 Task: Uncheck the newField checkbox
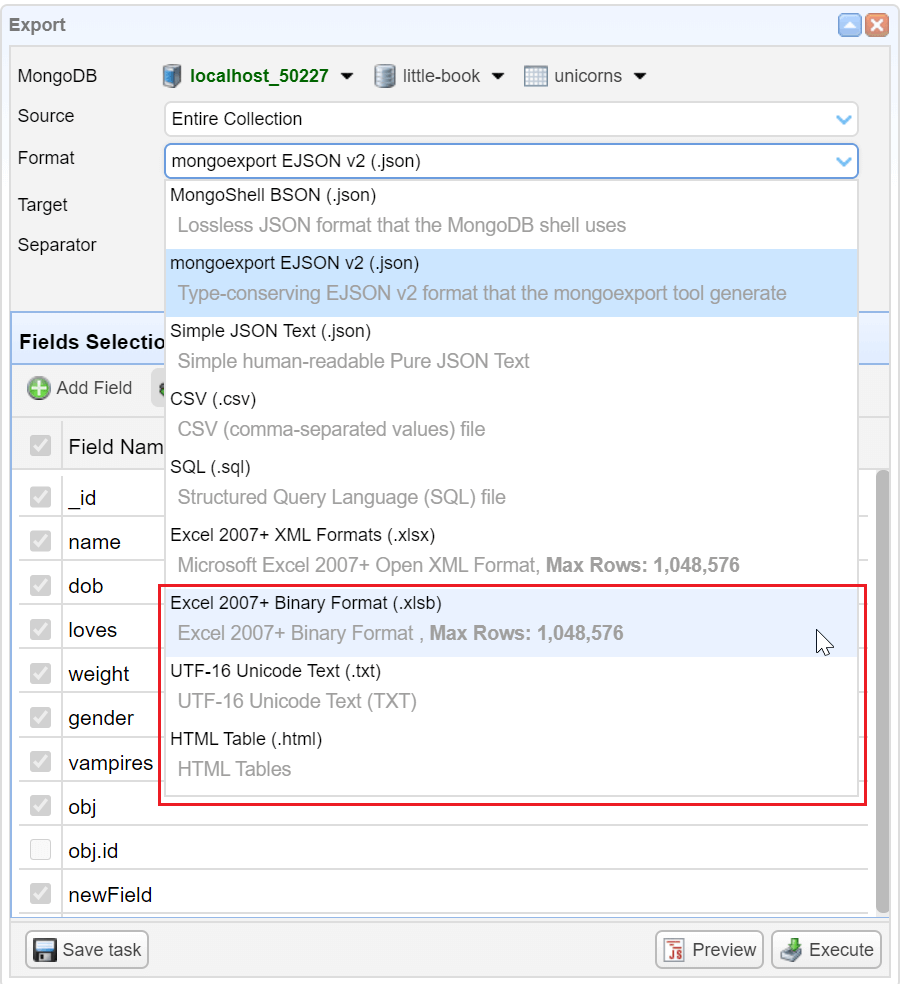coord(40,894)
